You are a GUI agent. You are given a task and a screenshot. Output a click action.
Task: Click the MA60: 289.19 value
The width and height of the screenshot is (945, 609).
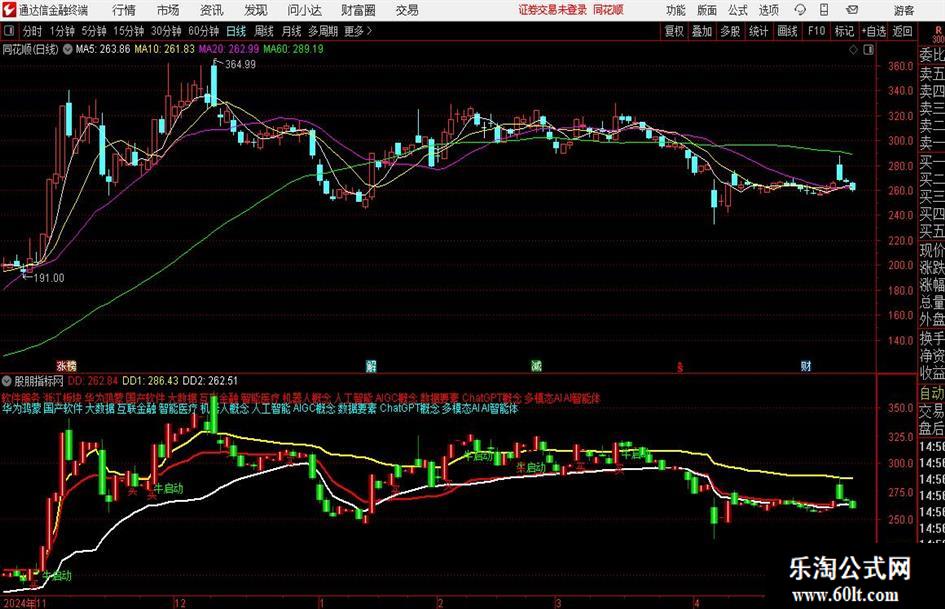pyautogui.click(x=294, y=49)
